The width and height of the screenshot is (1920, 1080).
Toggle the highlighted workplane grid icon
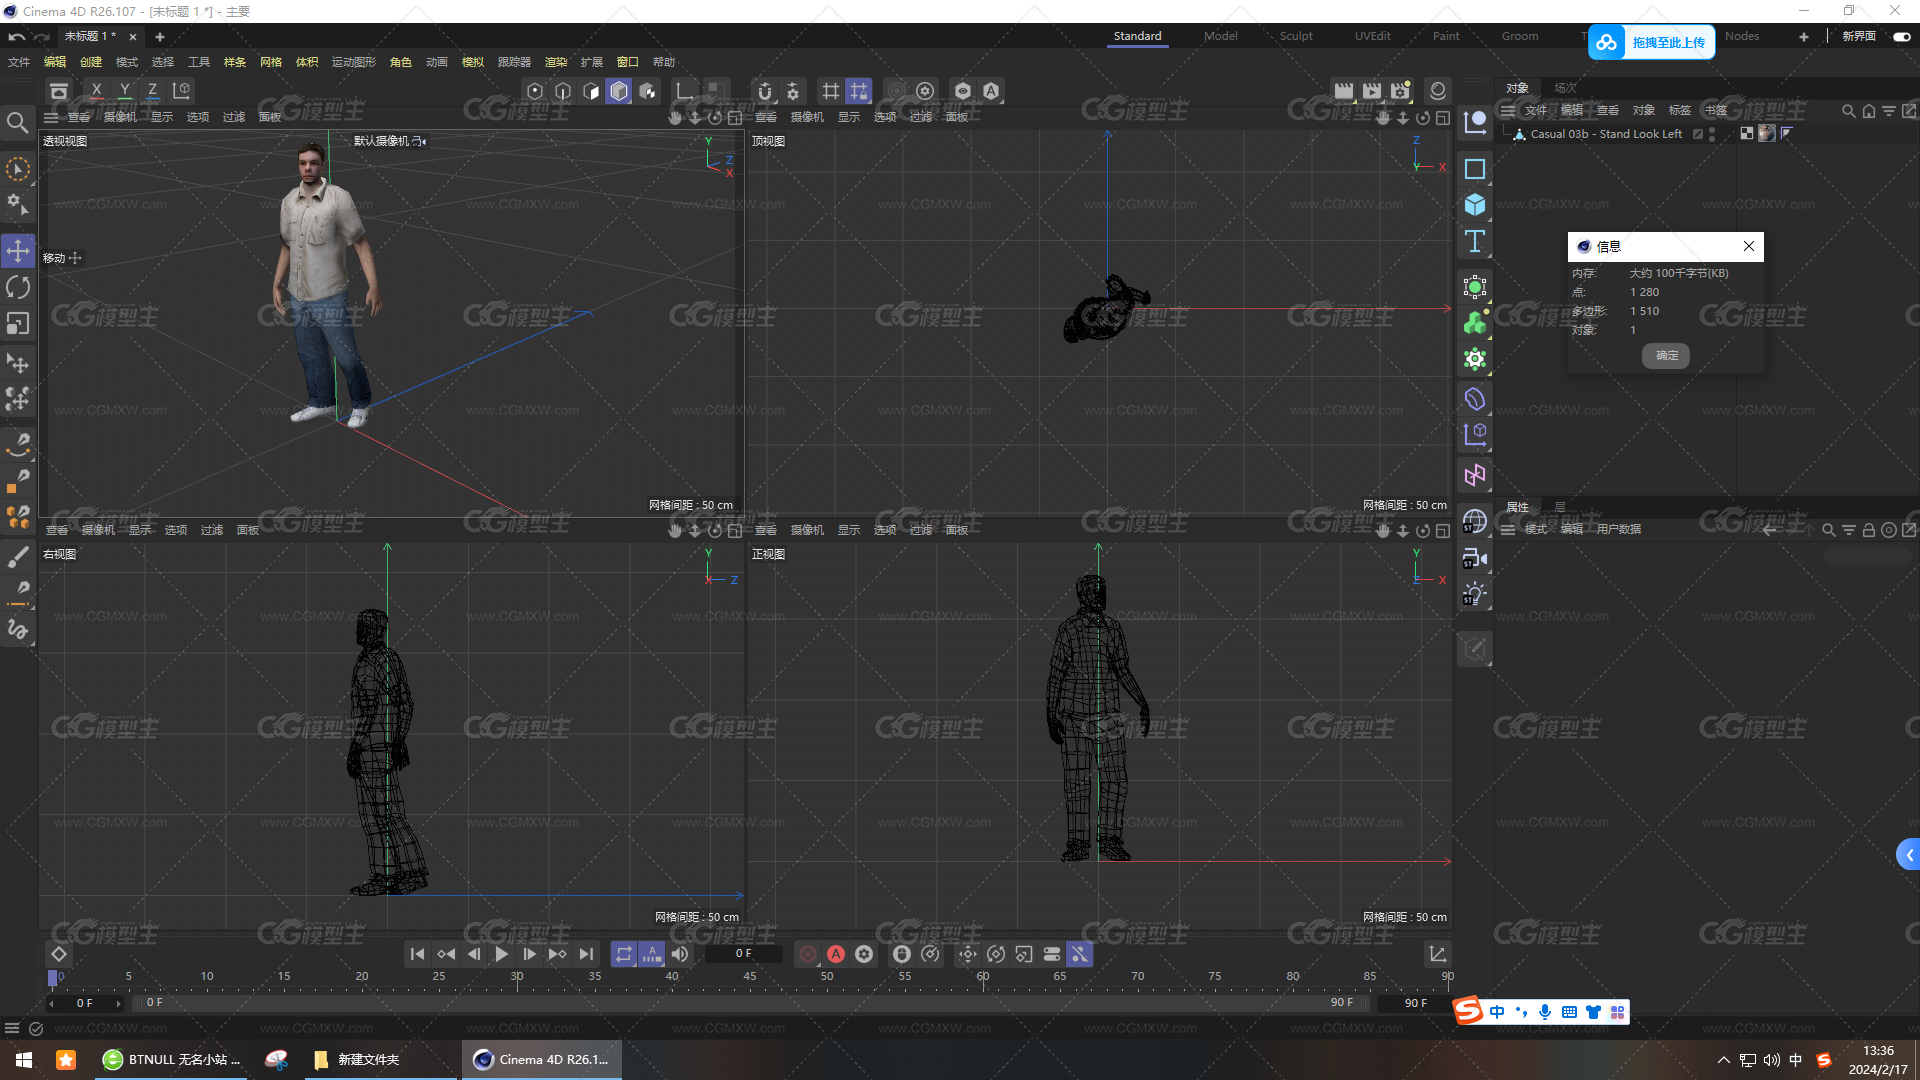859,91
